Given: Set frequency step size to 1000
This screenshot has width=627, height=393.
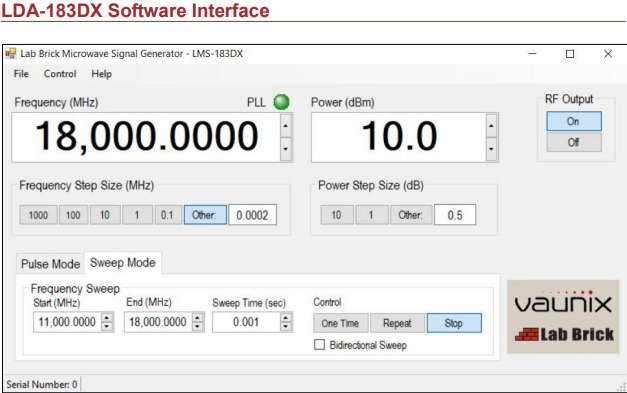Looking at the screenshot, I should pyautogui.click(x=38, y=215).
